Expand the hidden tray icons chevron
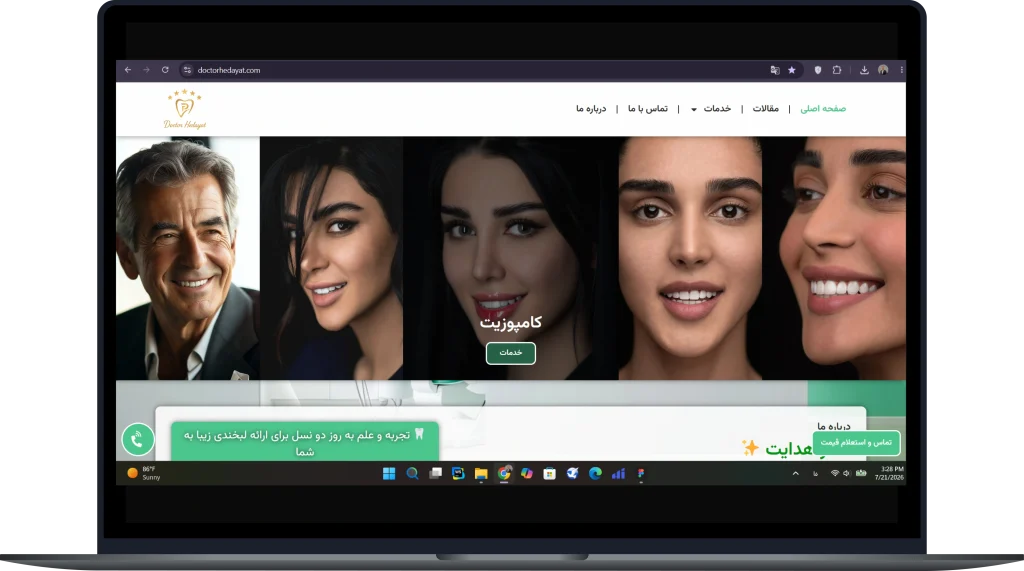 (x=795, y=474)
